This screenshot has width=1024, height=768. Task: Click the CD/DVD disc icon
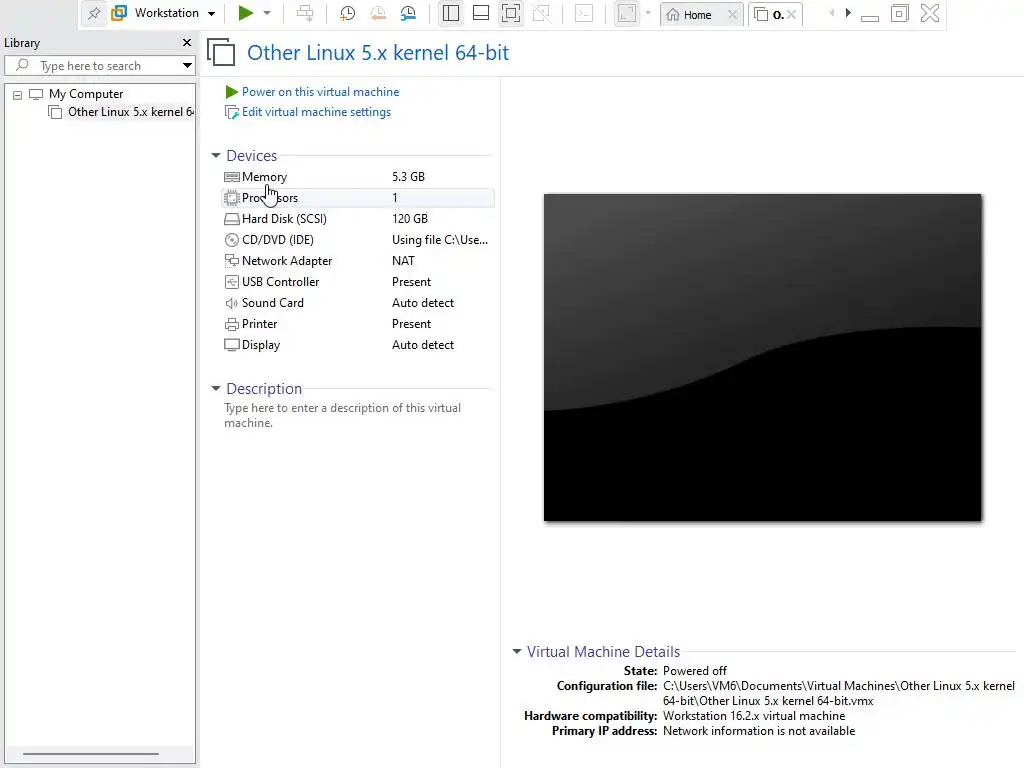(x=231, y=240)
